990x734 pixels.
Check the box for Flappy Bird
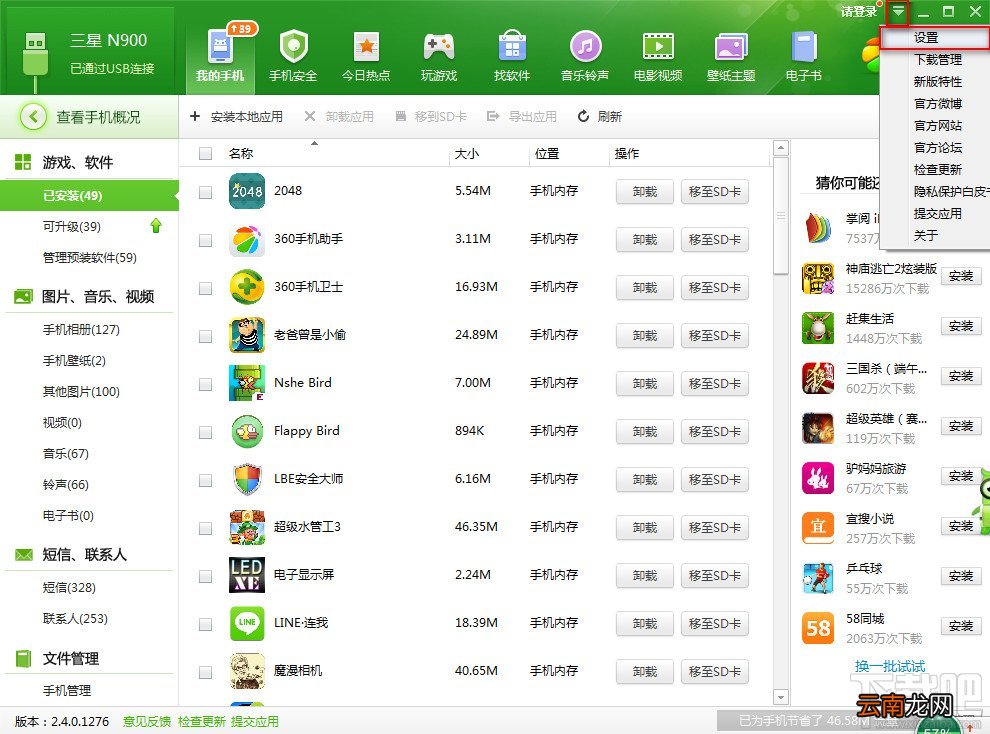click(x=205, y=432)
